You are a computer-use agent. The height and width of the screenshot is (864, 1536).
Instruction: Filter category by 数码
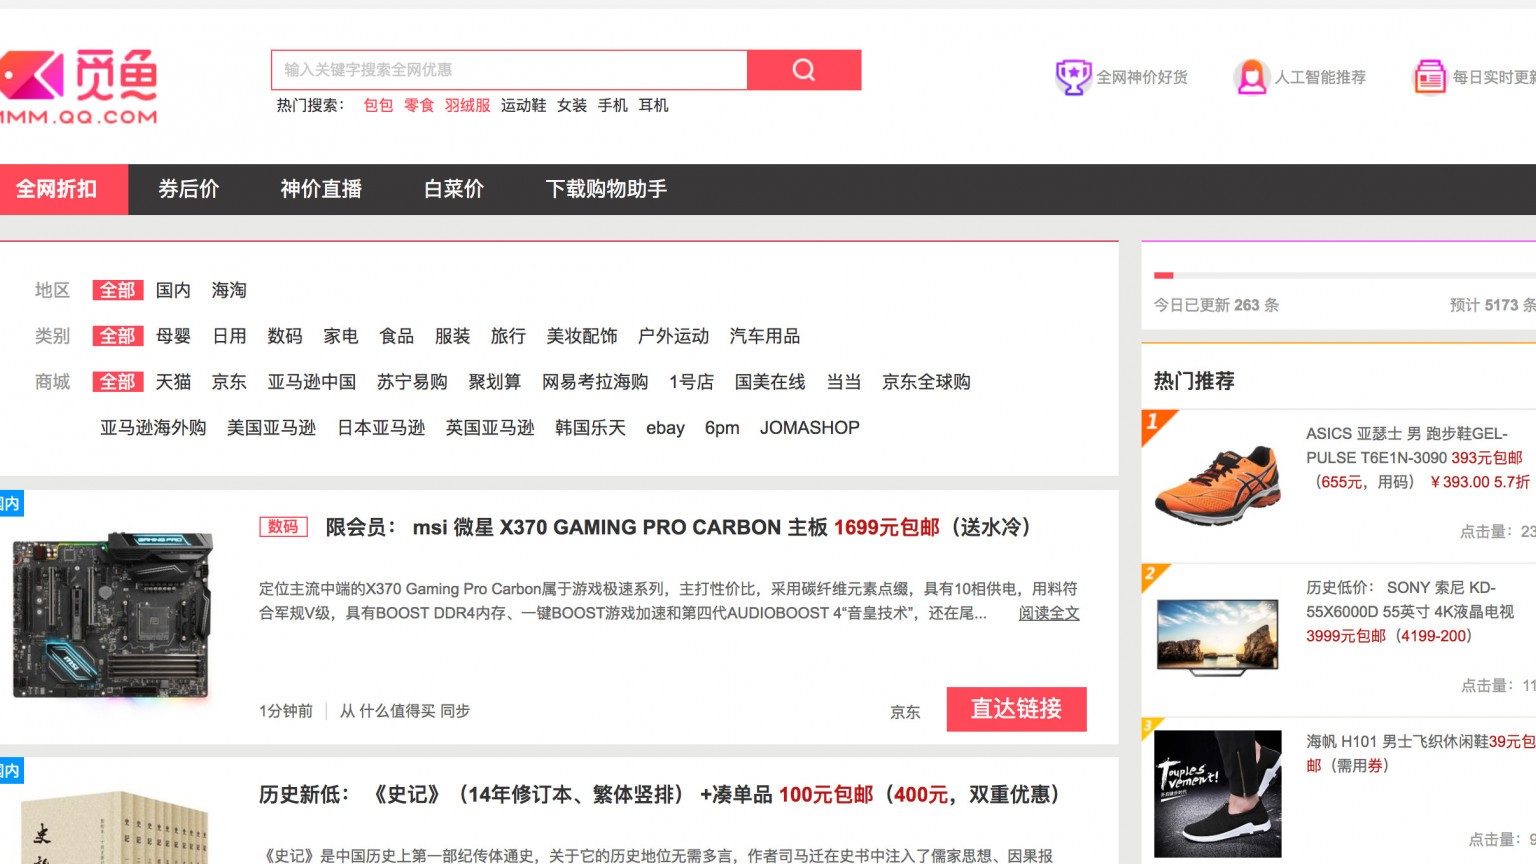(285, 336)
